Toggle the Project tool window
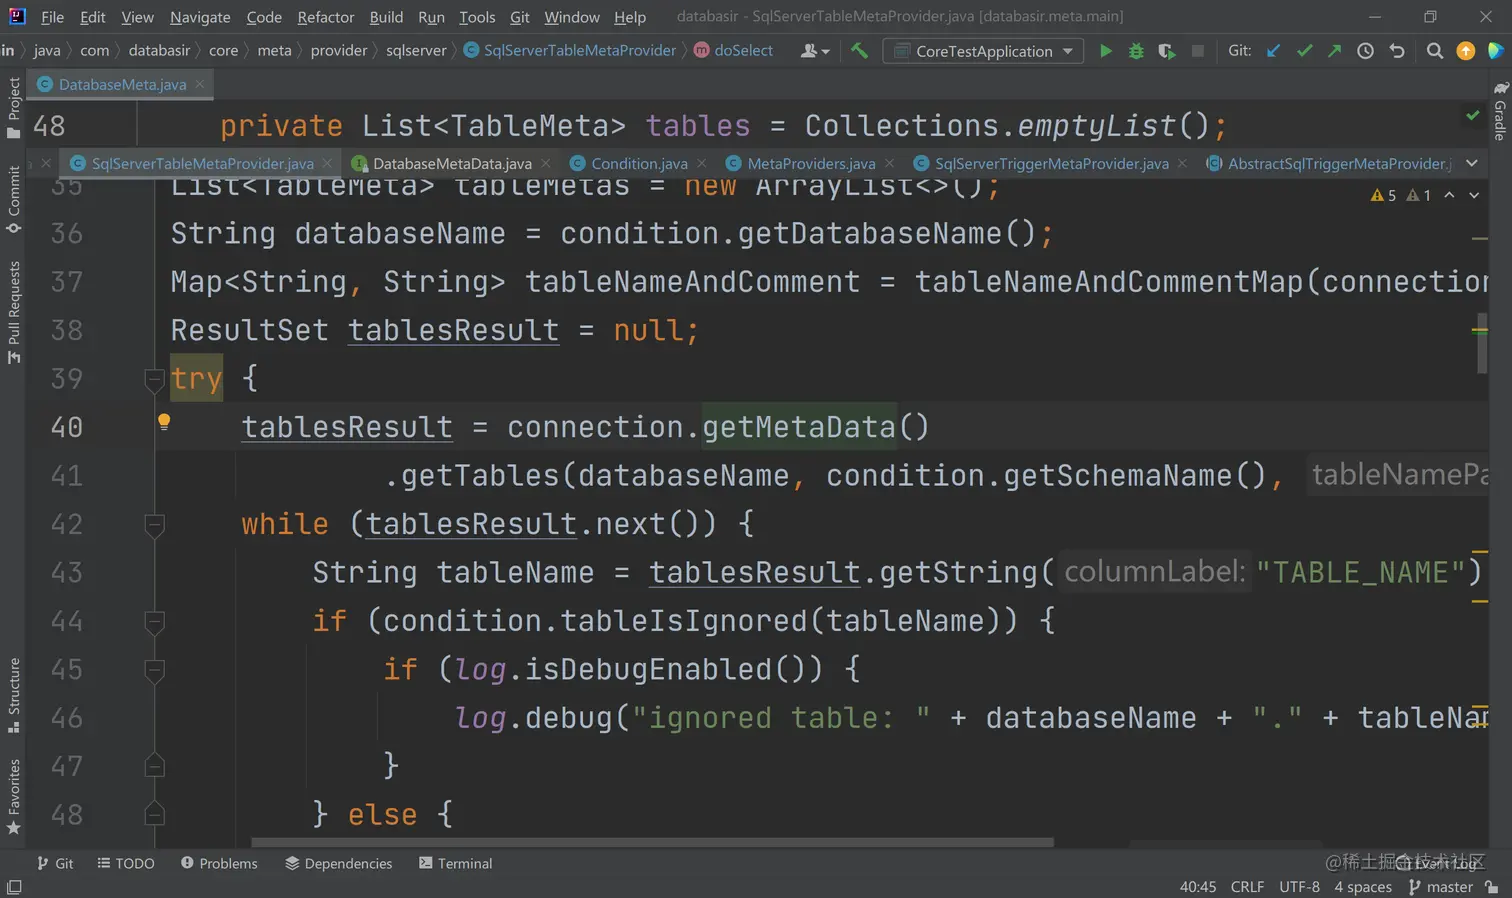 [13, 109]
